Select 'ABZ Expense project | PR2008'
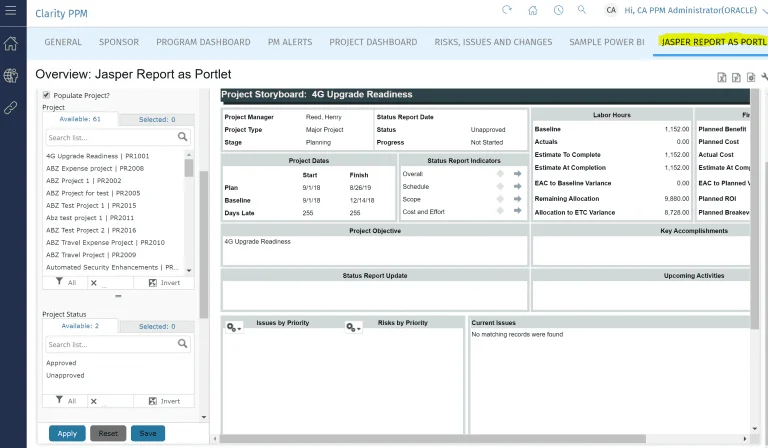The image size is (768, 448). 95,168
